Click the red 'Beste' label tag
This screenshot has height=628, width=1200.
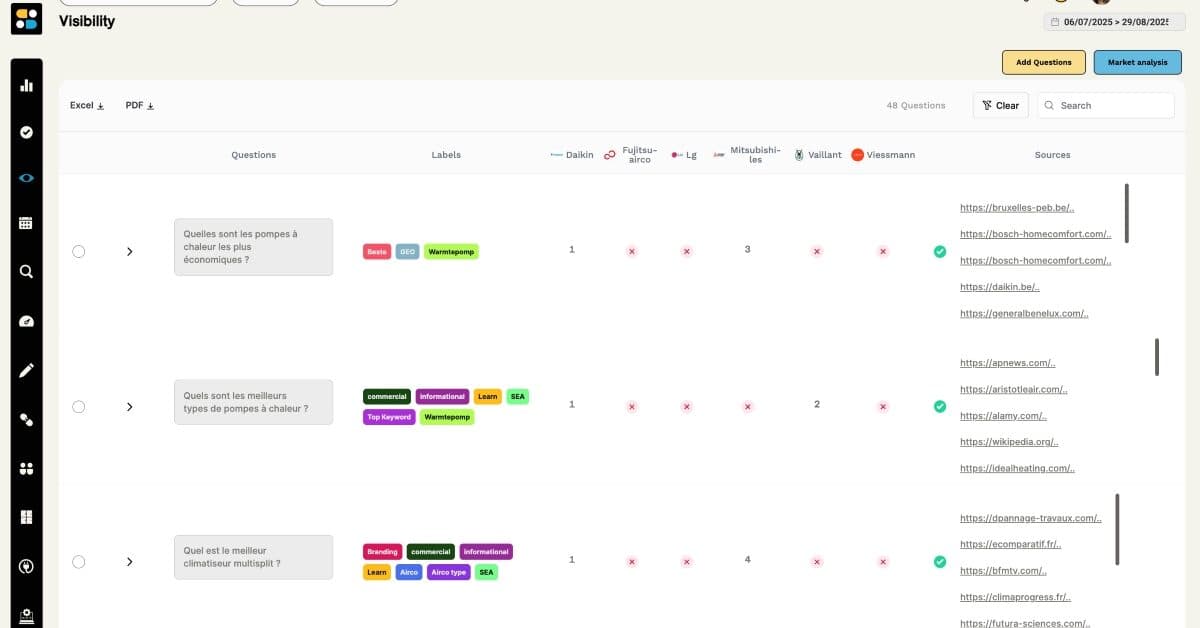(x=377, y=252)
